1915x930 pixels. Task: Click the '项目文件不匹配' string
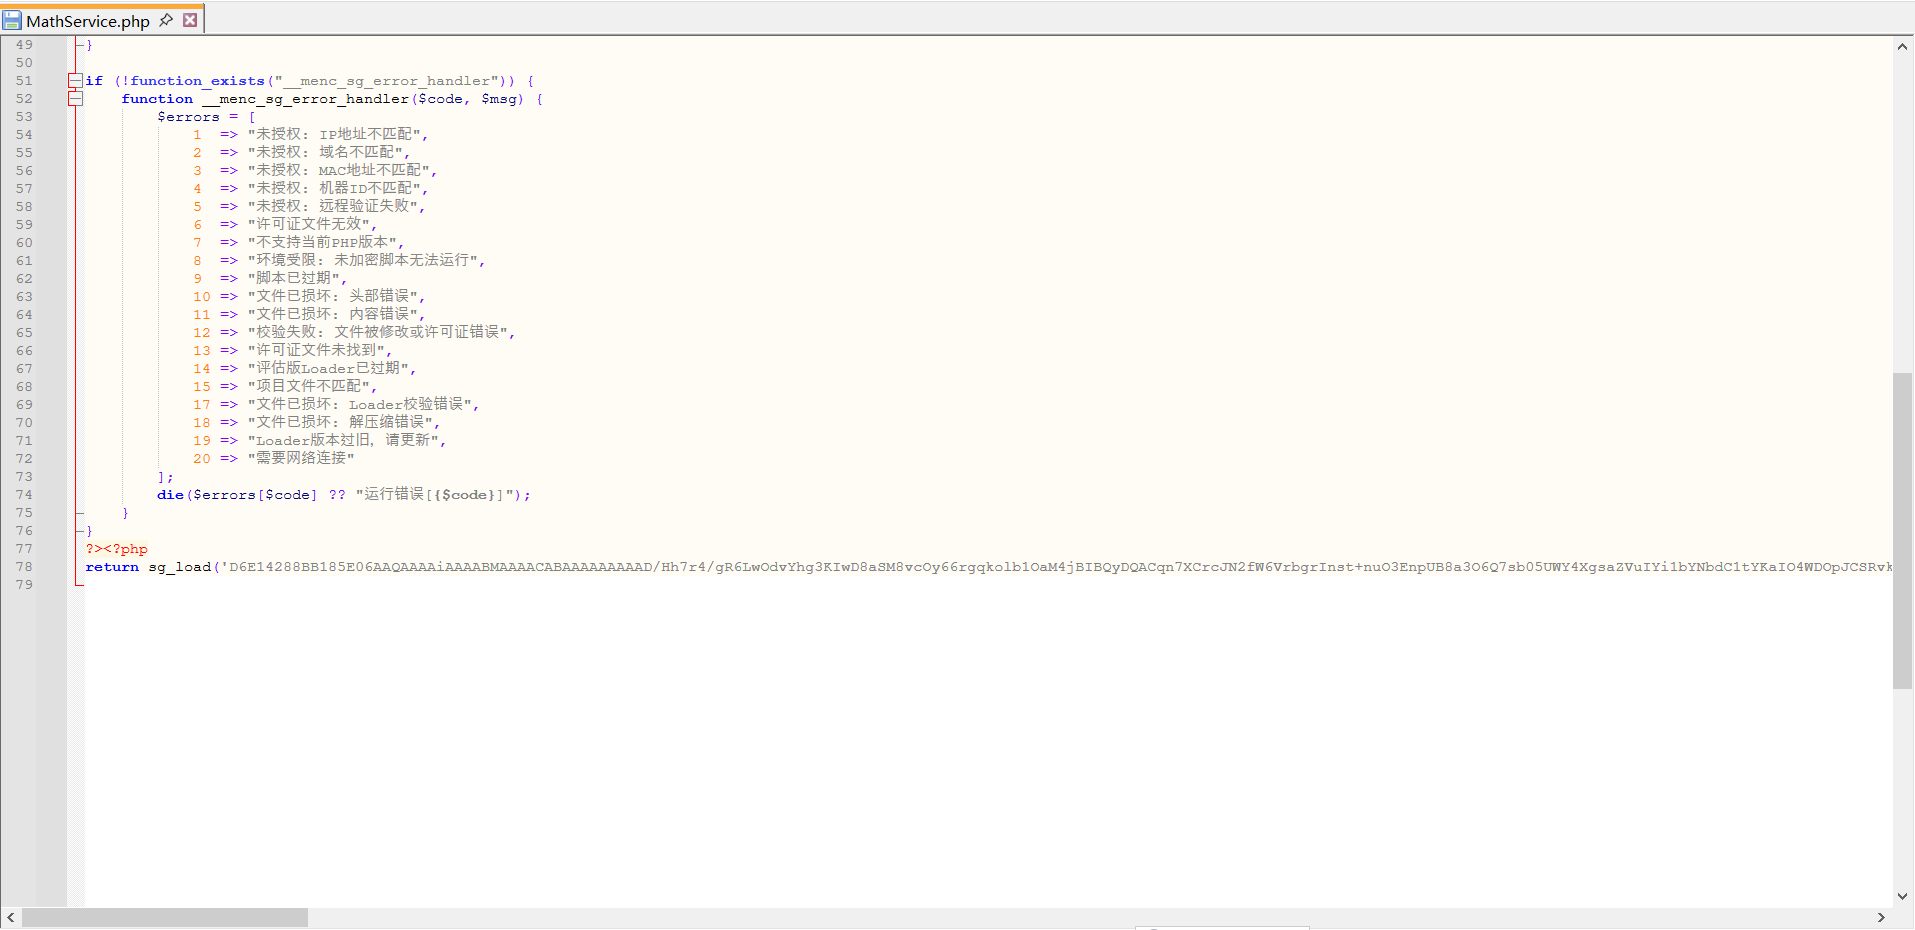[x=308, y=387]
